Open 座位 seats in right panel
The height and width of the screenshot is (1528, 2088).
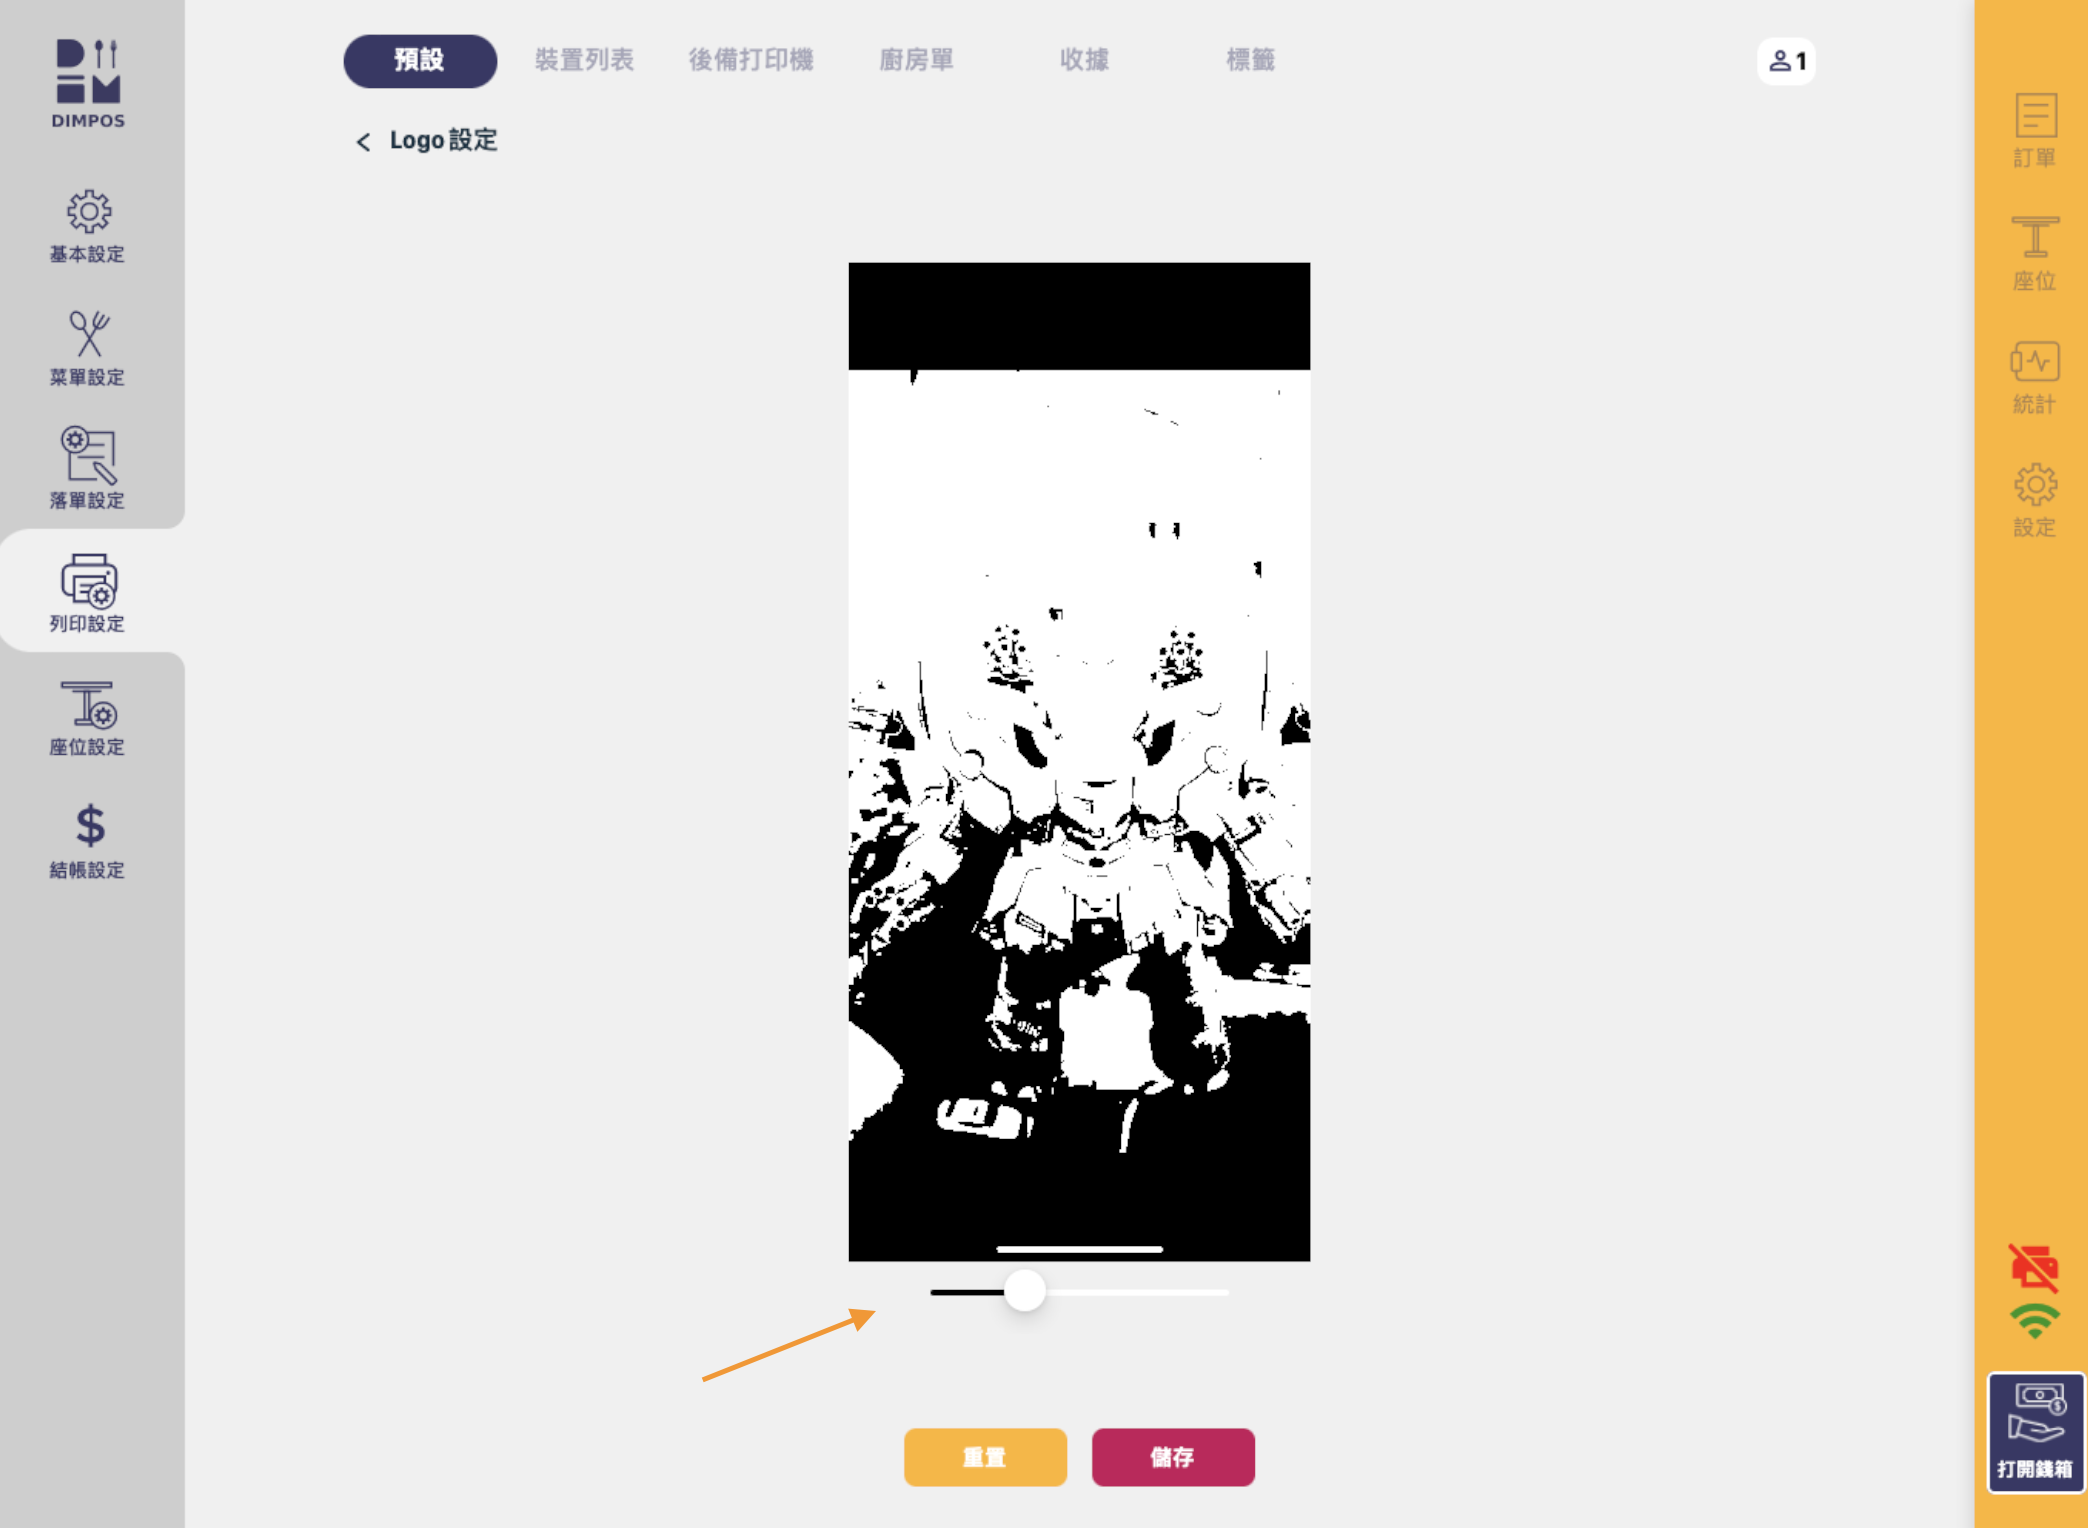click(2034, 254)
